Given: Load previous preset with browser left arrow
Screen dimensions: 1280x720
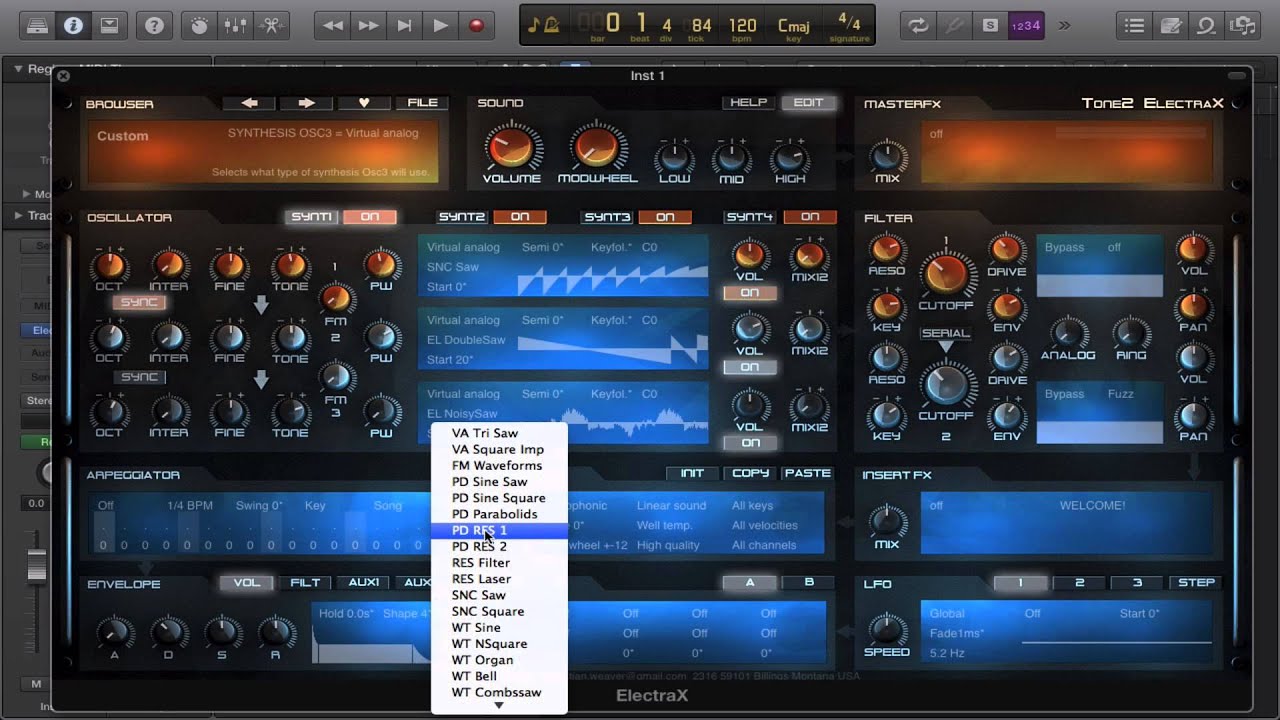Looking at the screenshot, I should click(x=249, y=103).
